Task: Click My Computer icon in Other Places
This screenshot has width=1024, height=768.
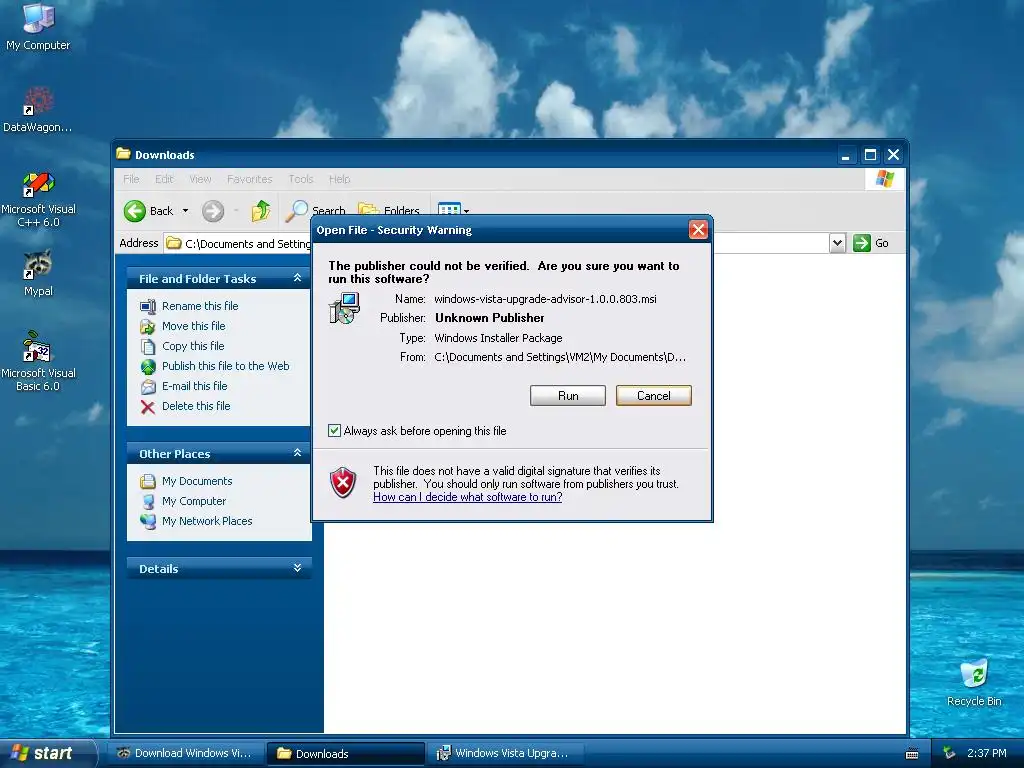Action: point(148,502)
